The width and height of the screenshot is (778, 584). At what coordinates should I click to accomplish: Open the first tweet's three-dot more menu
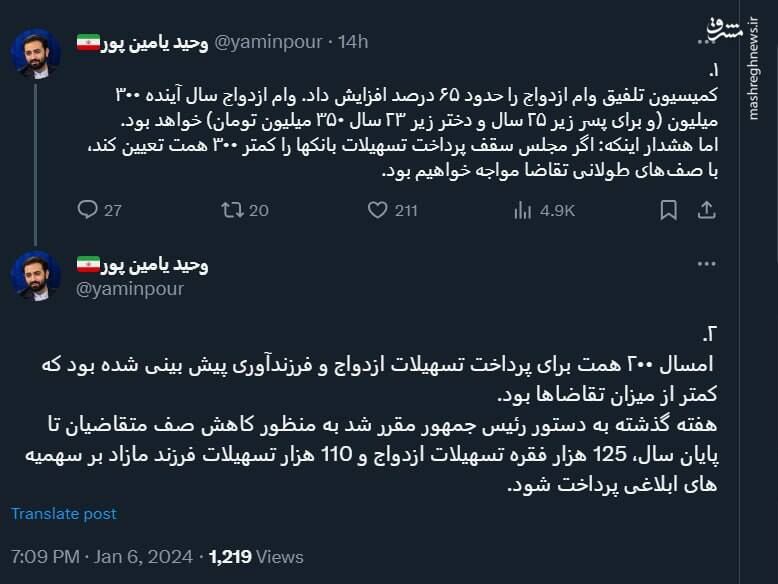(706, 40)
